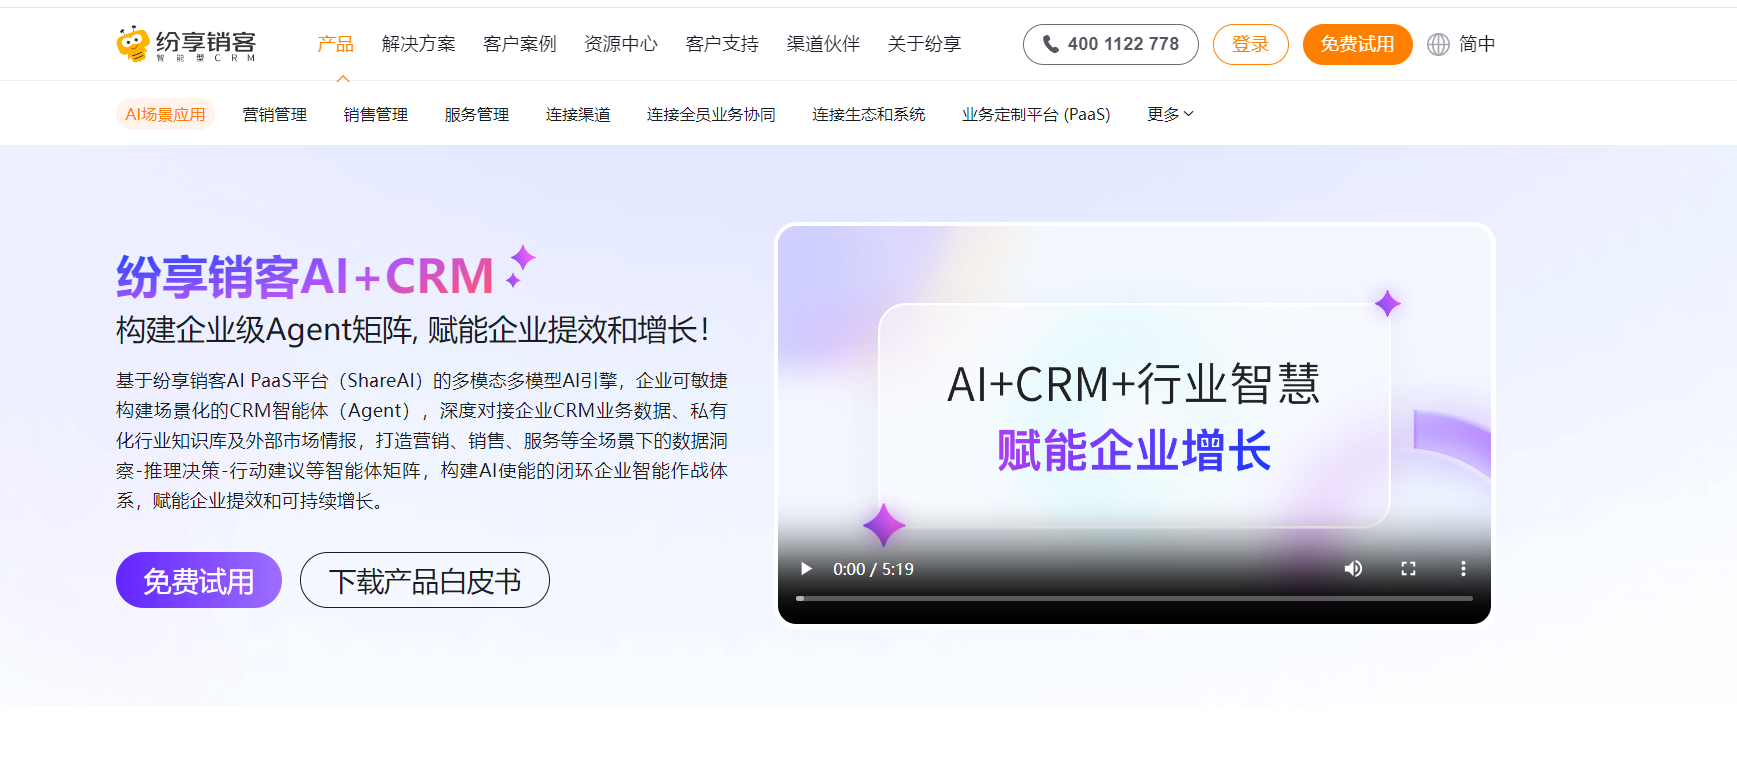Open the 解决方案 navigation menu
Screen dimensions: 1737x763
click(x=418, y=44)
